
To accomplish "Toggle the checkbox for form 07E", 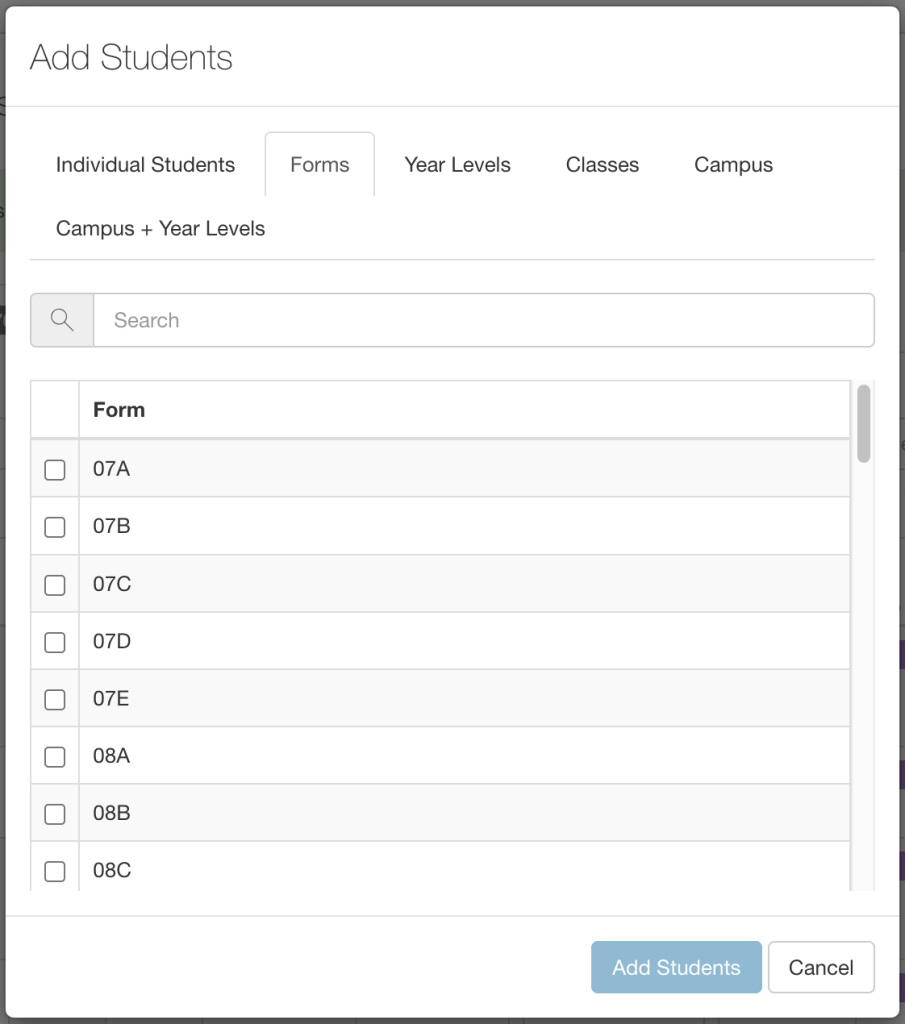I will [55, 699].
